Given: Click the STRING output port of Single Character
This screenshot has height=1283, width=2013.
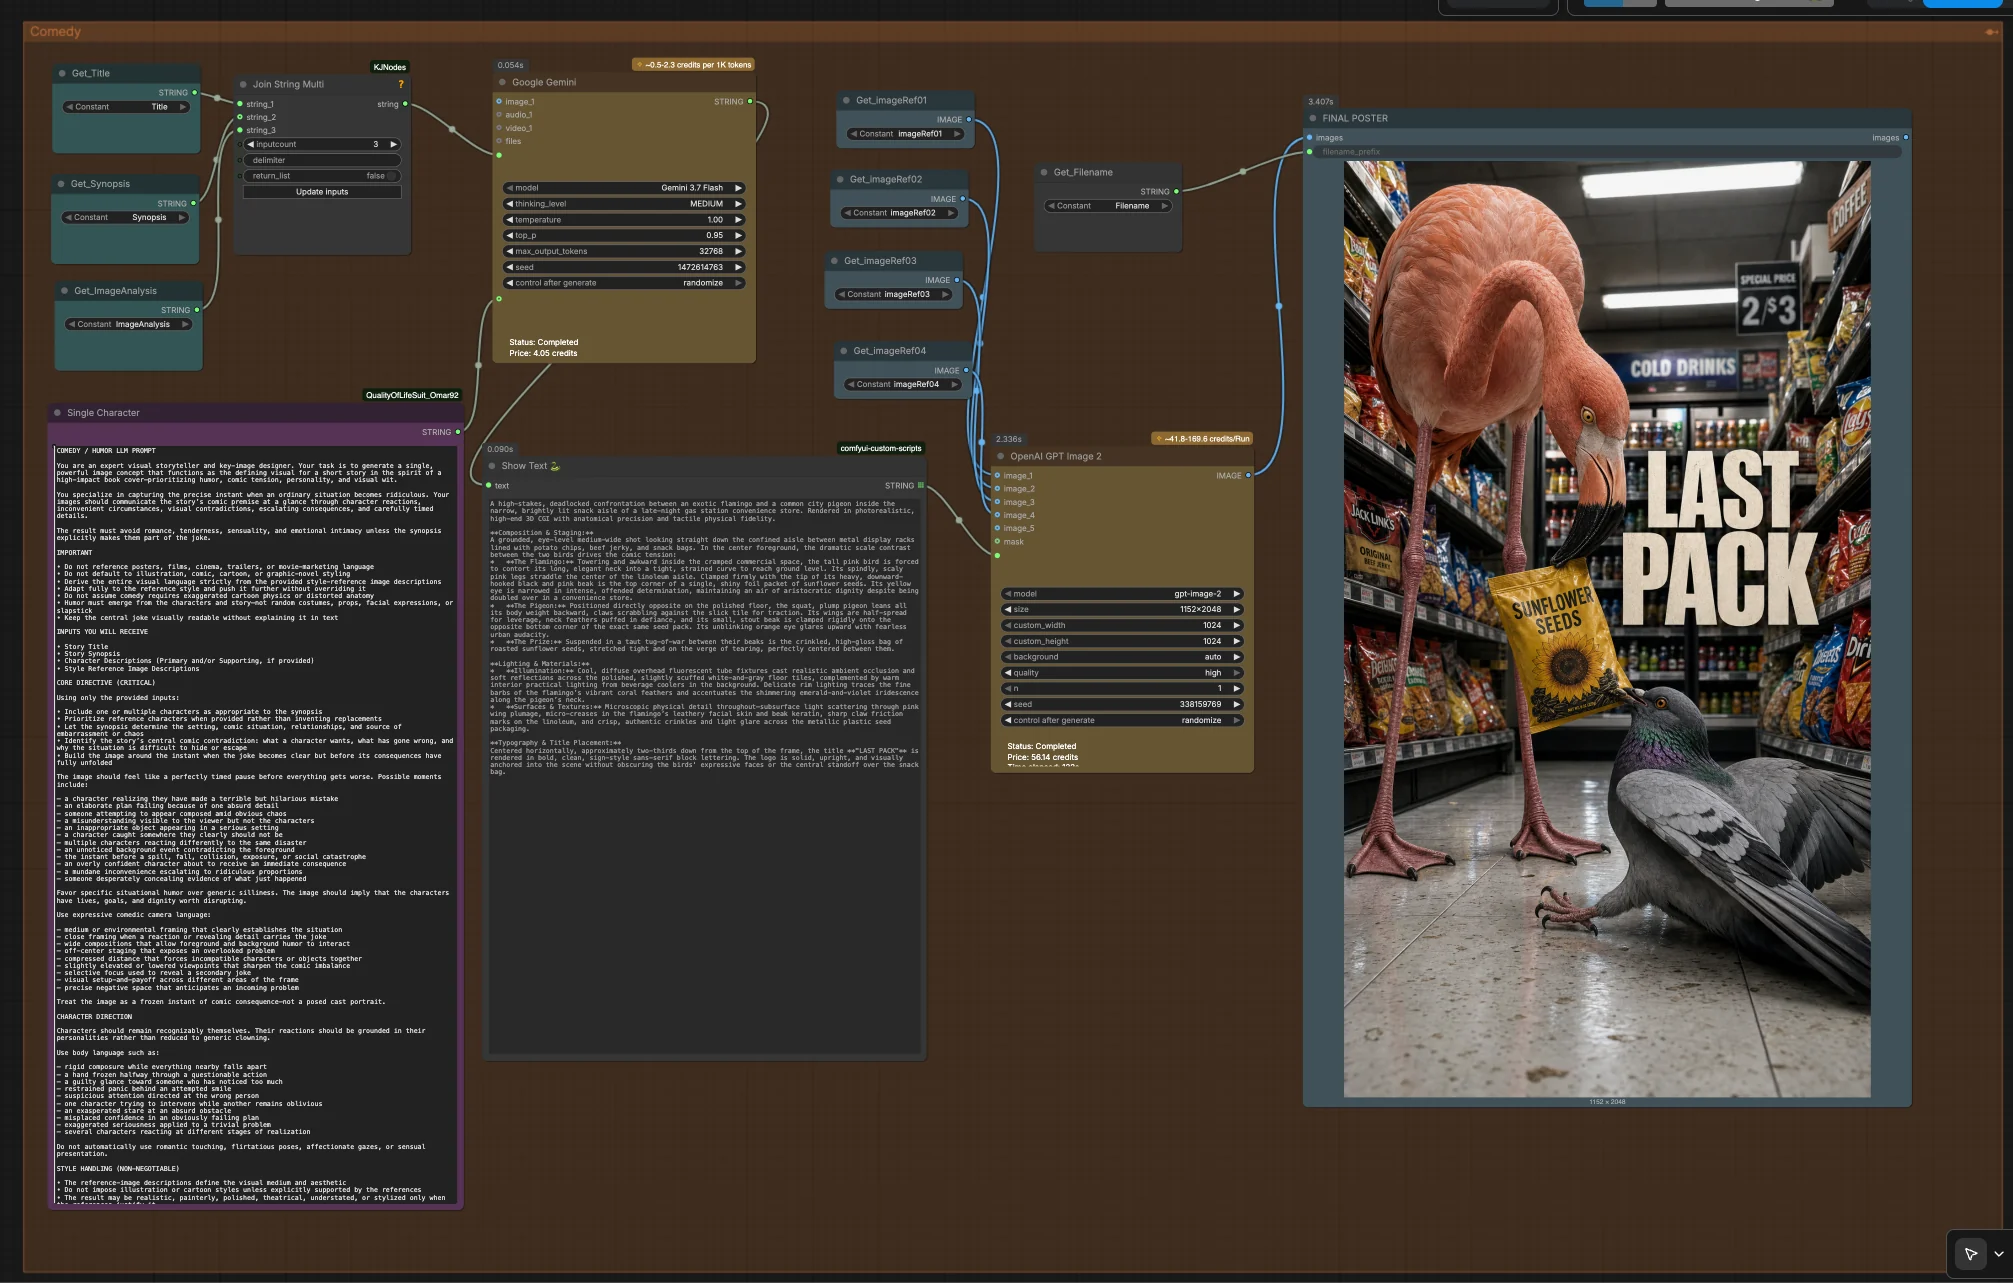Looking at the screenshot, I should coord(458,432).
